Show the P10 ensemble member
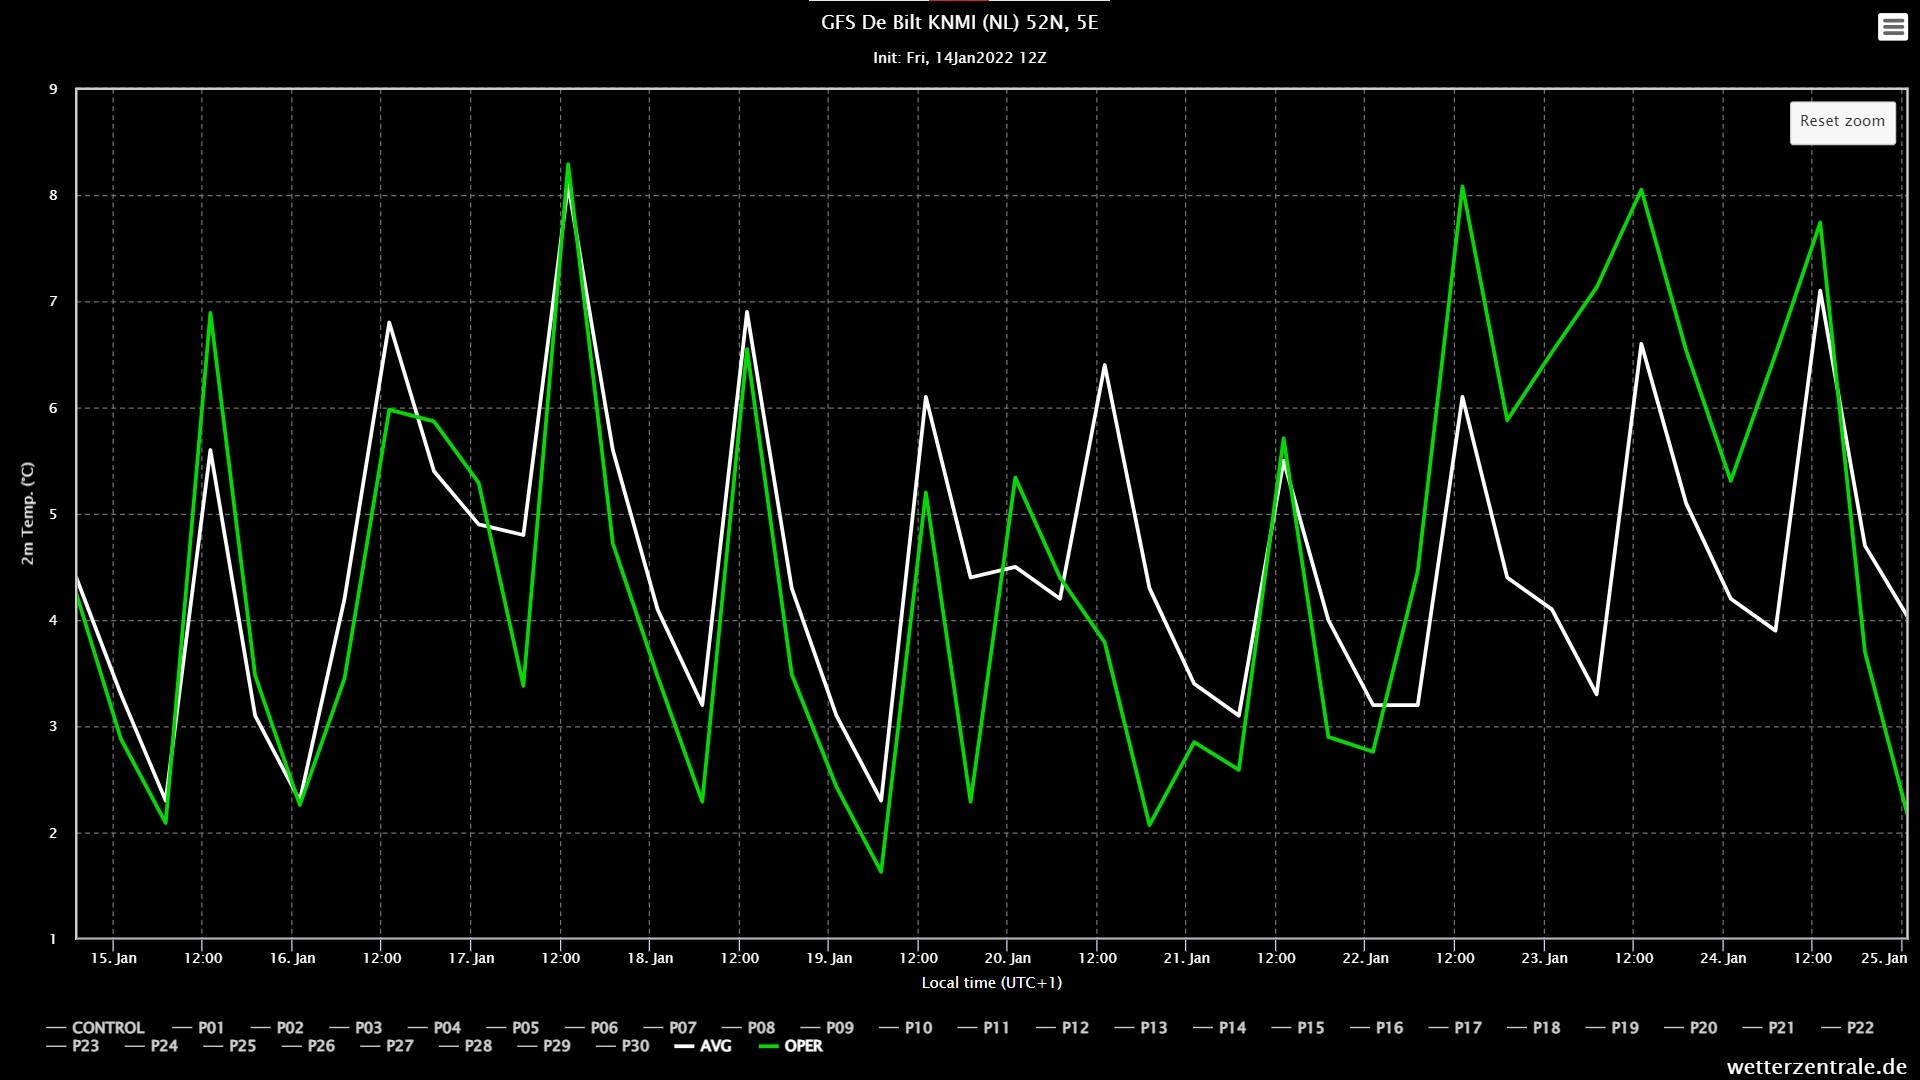This screenshot has width=1920, height=1080. pyautogui.click(x=917, y=1028)
